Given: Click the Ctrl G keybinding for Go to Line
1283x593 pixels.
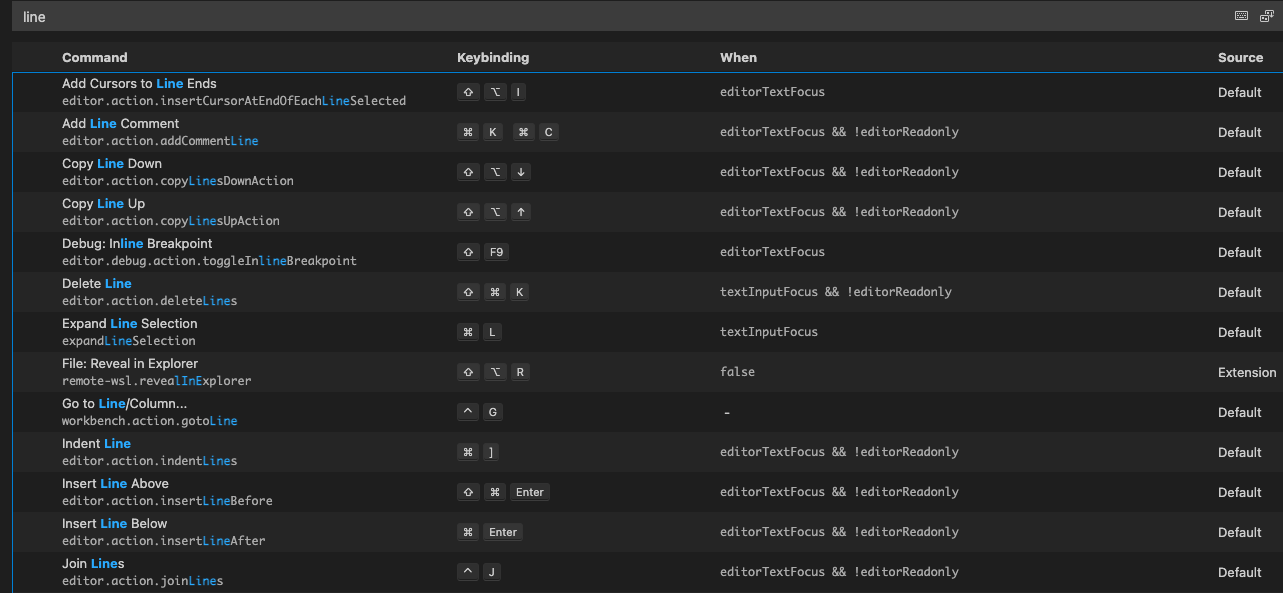Looking at the screenshot, I should coord(479,412).
